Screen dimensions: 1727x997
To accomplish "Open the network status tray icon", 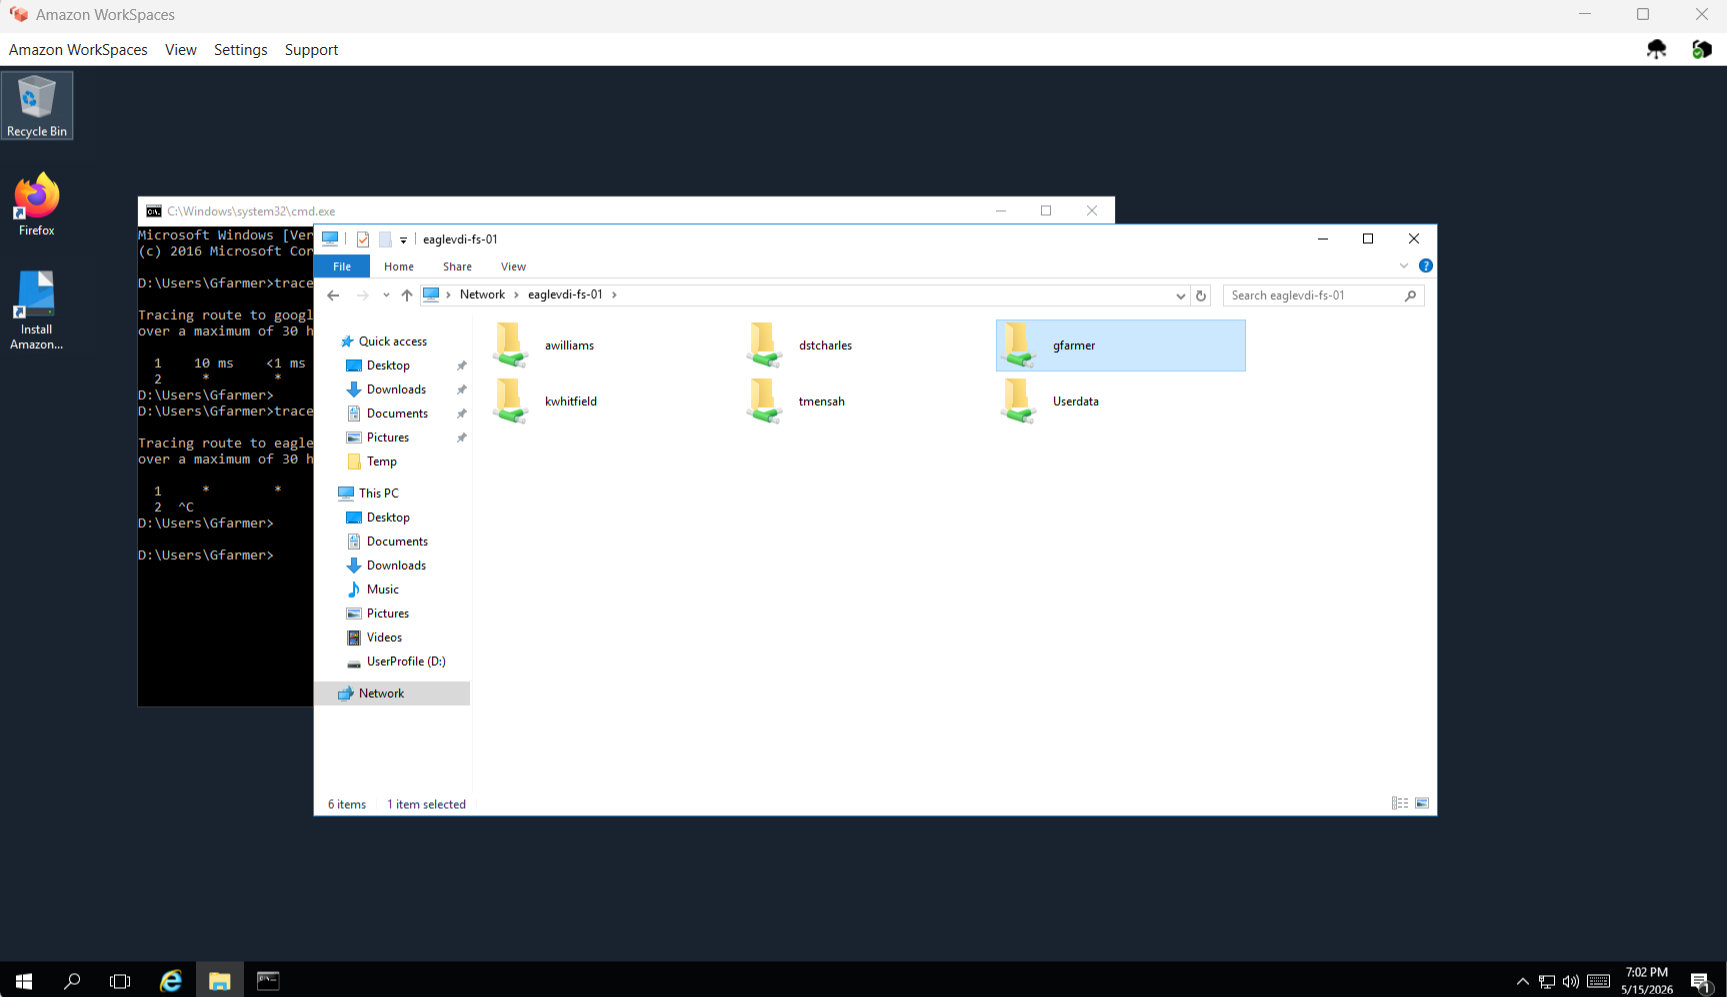I will pos(1547,981).
